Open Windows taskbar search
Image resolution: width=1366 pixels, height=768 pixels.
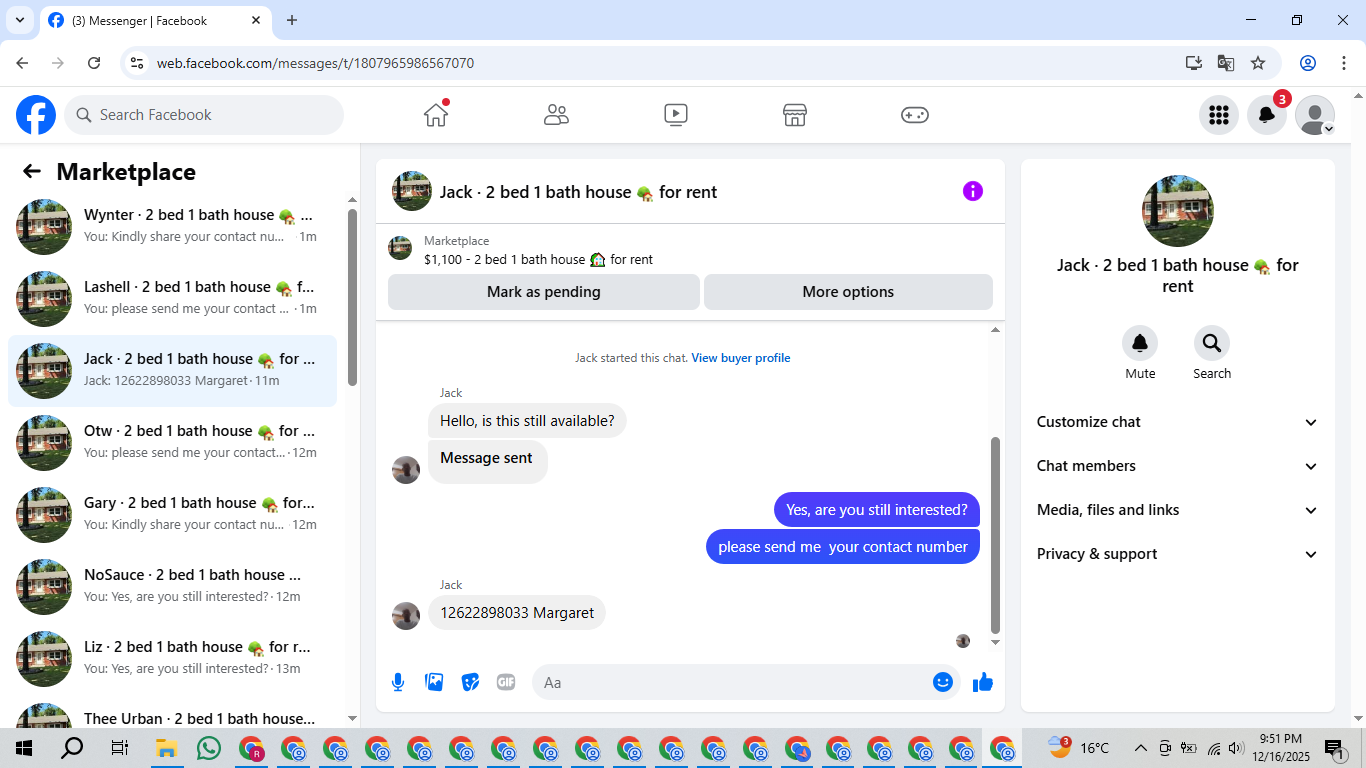(72, 748)
